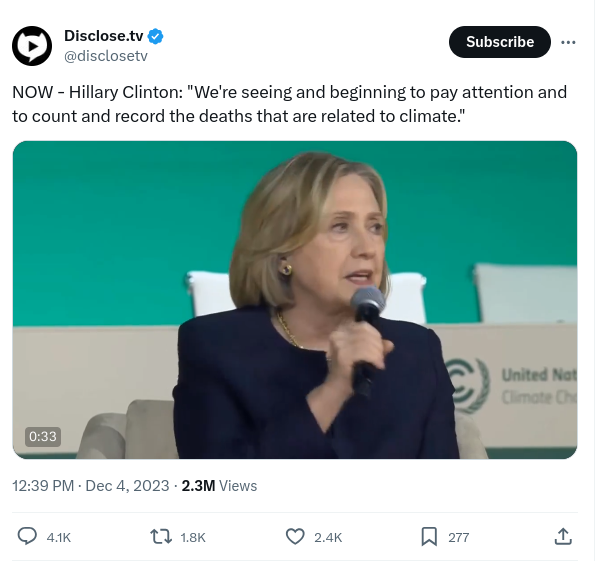The width and height of the screenshot is (602, 561).
Task: Open the three-dot more options menu
Action: (x=569, y=42)
